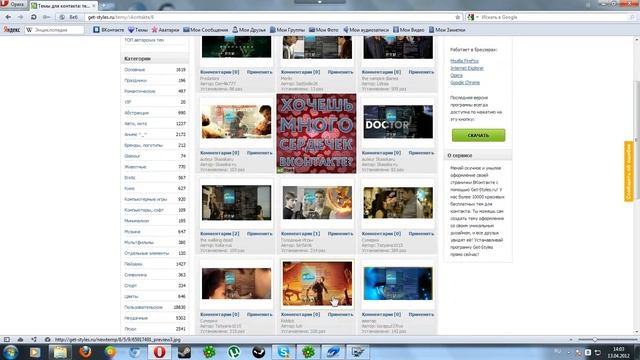Open the Животные category
Screen dimensions: 640x360
click(135, 167)
